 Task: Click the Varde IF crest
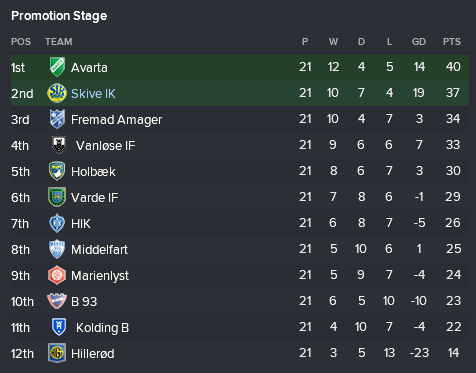click(x=57, y=197)
